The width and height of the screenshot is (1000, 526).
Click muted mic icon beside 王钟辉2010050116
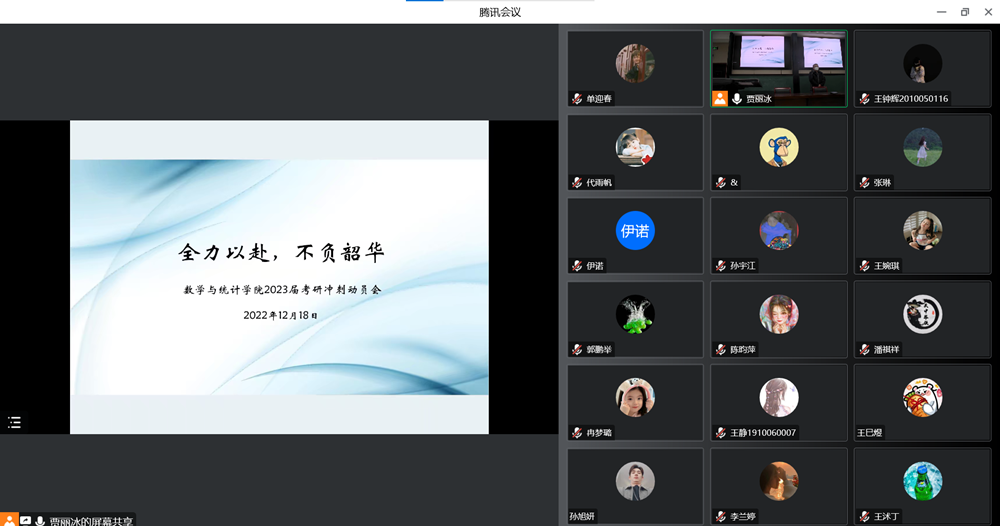coord(864,99)
